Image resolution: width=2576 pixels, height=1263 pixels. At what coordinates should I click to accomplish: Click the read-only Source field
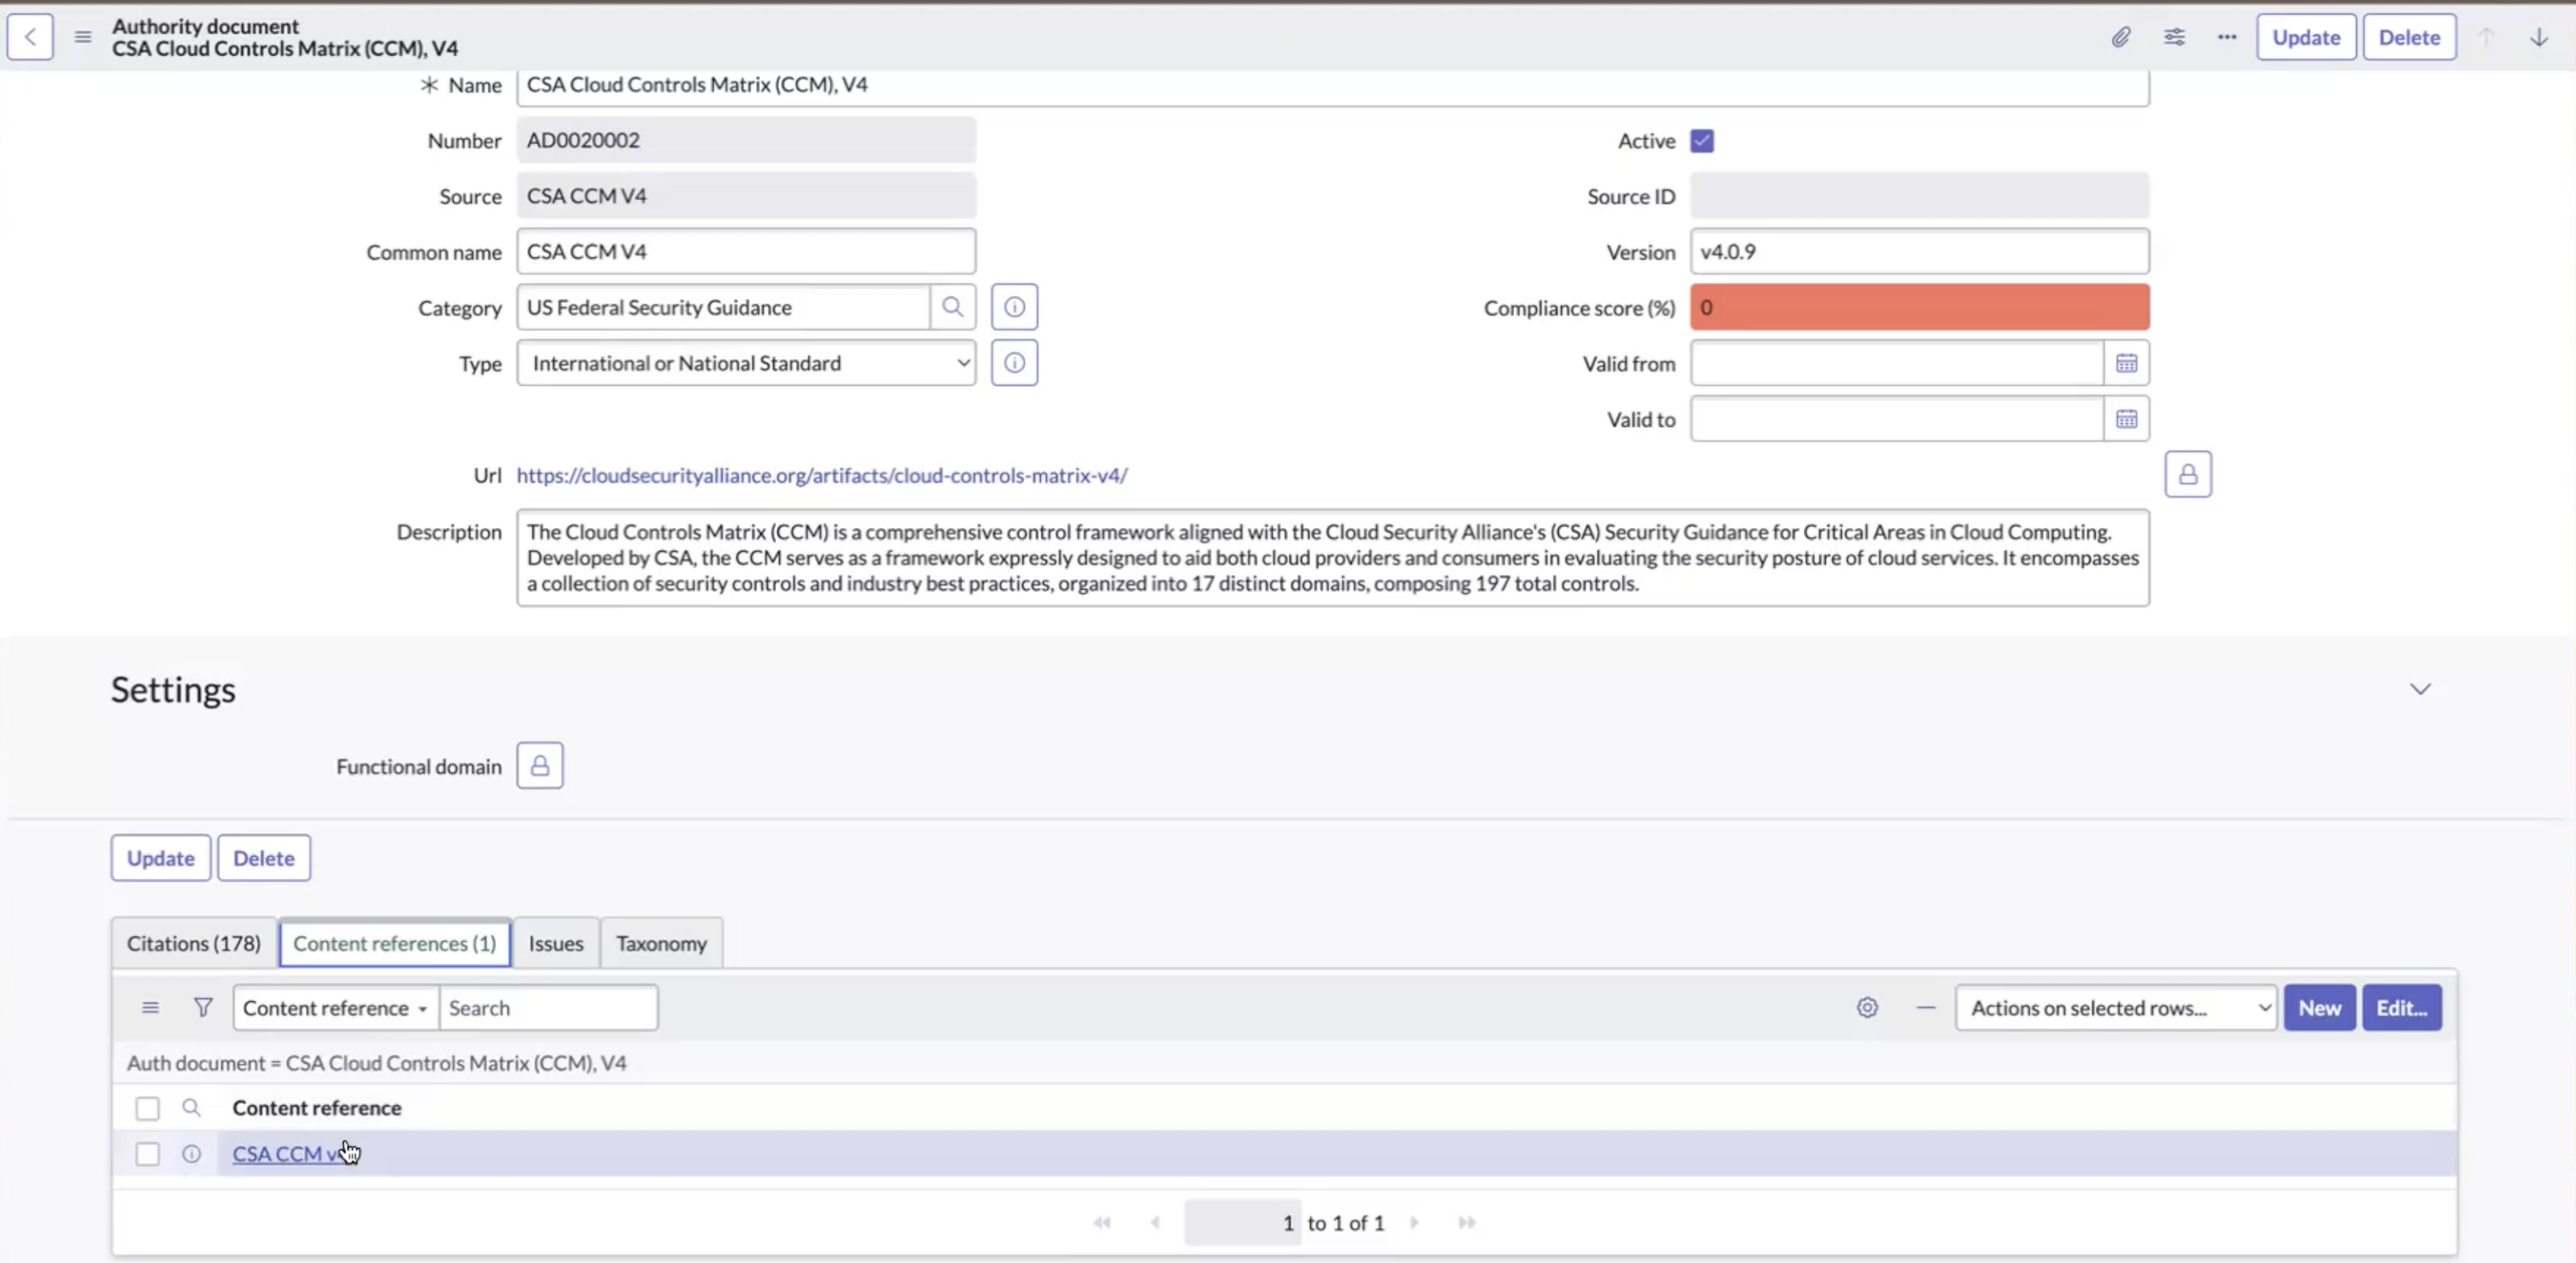[746, 196]
